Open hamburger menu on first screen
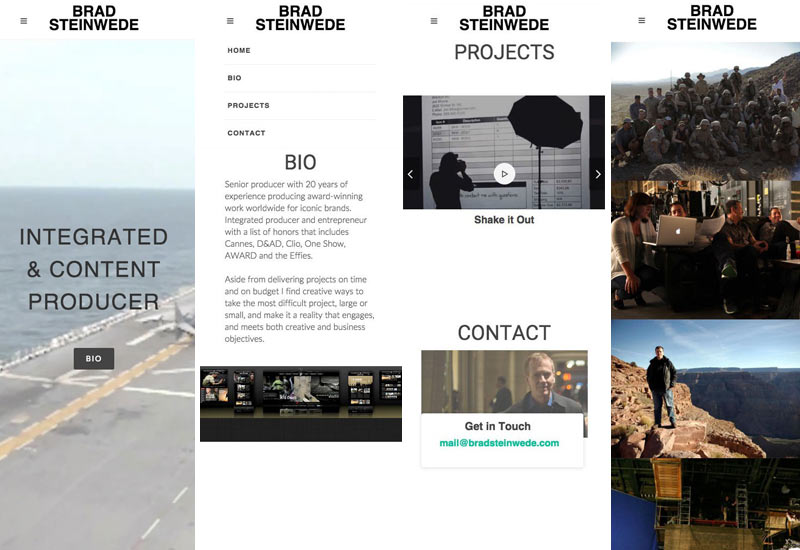This screenshot has height=550, width=800. pyautogui.click(x=23, y=21)
